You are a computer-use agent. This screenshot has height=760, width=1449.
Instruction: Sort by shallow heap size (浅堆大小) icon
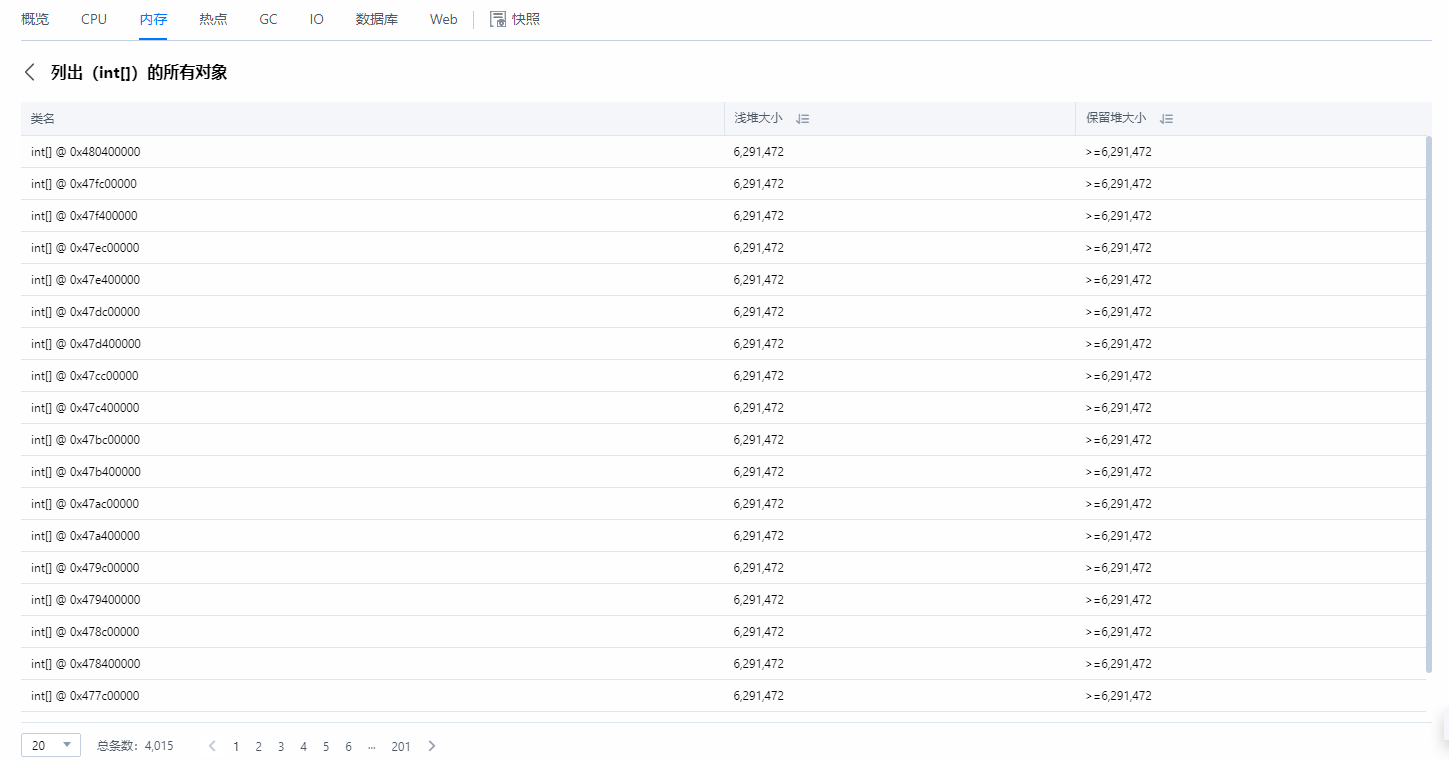click(802, 119)
